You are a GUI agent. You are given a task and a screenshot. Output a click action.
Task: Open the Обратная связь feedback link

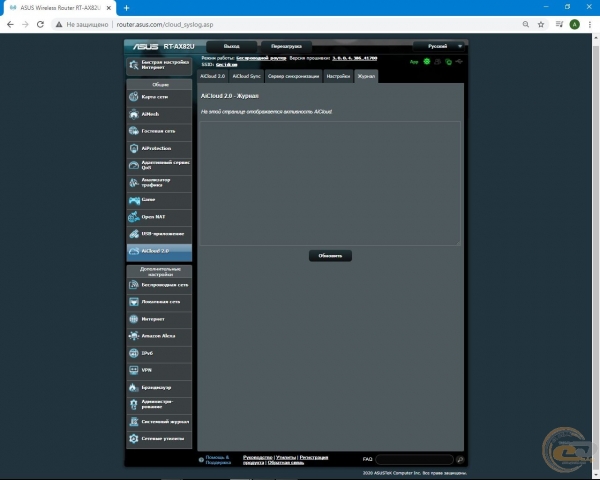tap(285, 463)
